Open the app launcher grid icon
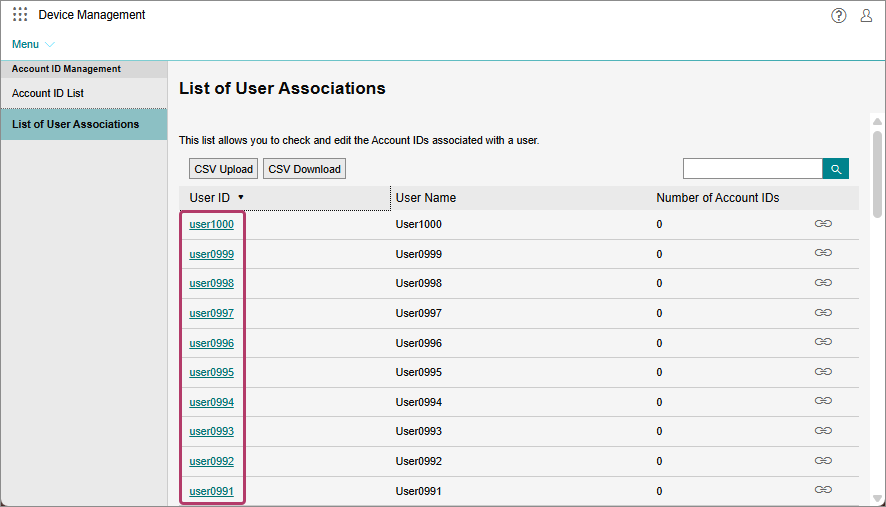 click(20, 15)
